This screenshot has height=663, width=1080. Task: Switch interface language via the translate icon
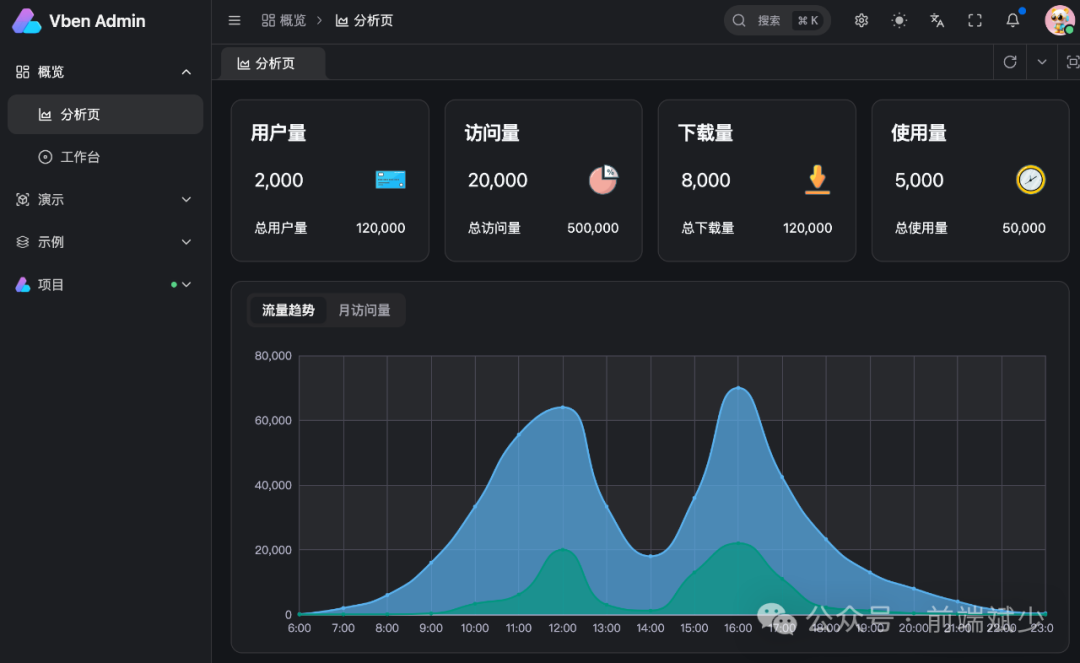tap(936, 20)
